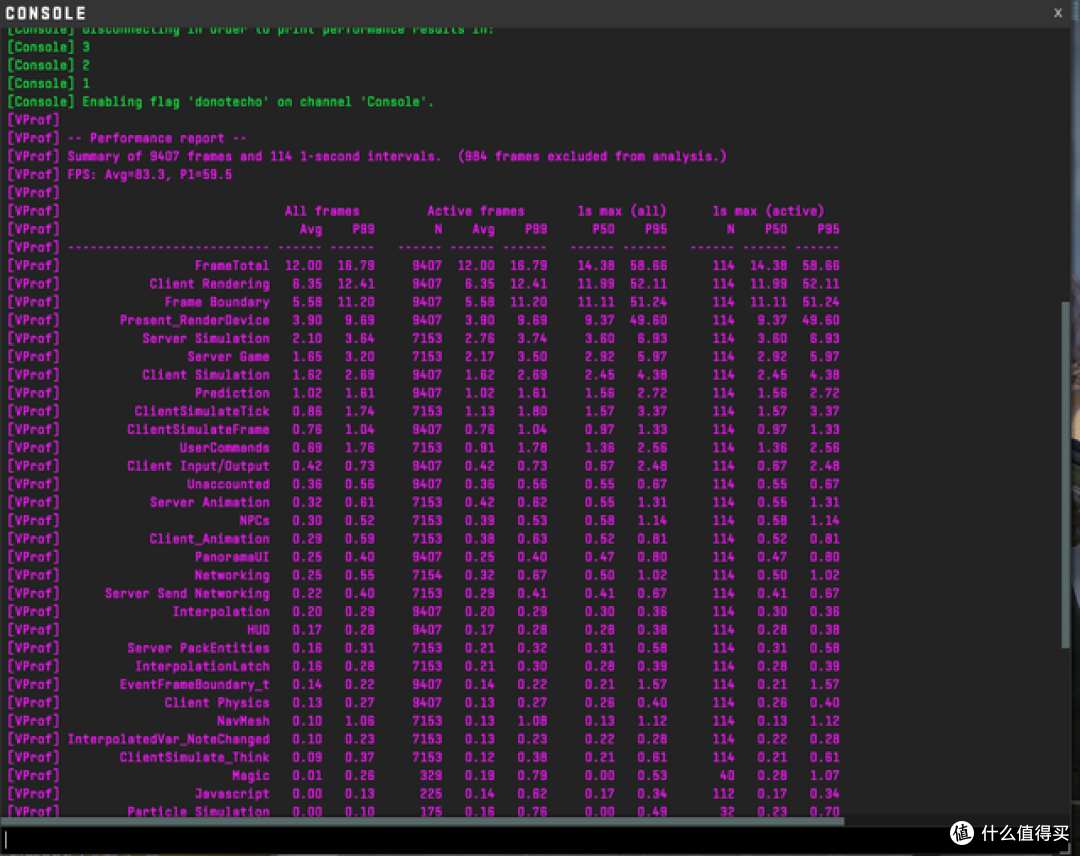This screenshot has width=1080, height=856.
Task: Click the "Present_RenderDevice" row label
Action: [195, 320]
